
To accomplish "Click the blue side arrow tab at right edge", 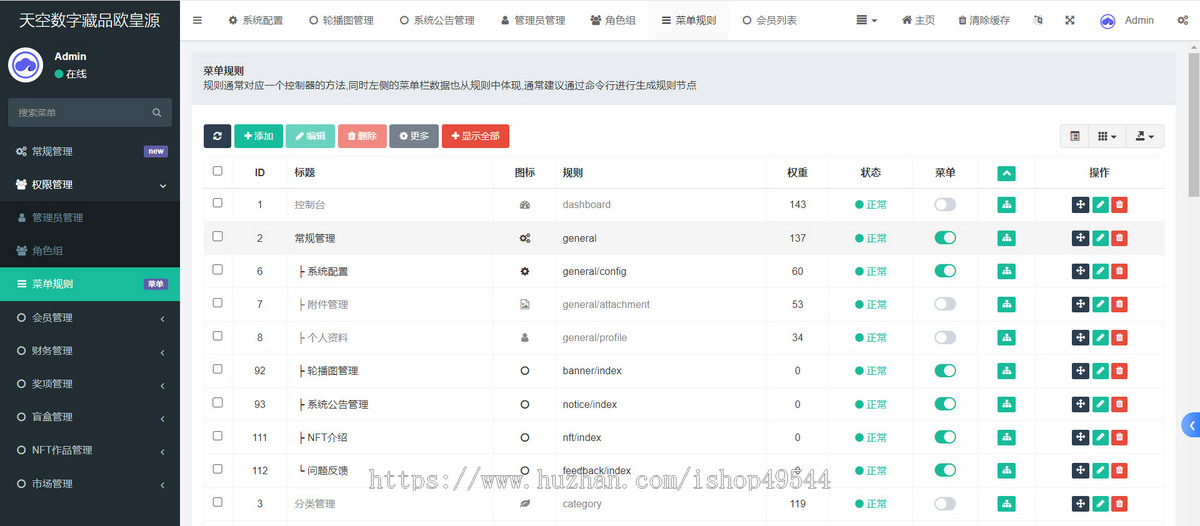I will click(x=1191, y=424).
